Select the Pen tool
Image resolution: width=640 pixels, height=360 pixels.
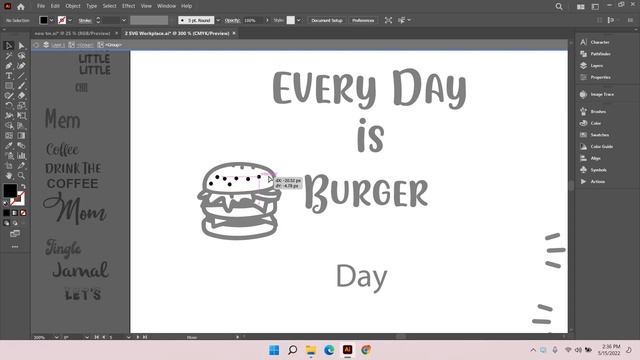(x=9, y=66)
